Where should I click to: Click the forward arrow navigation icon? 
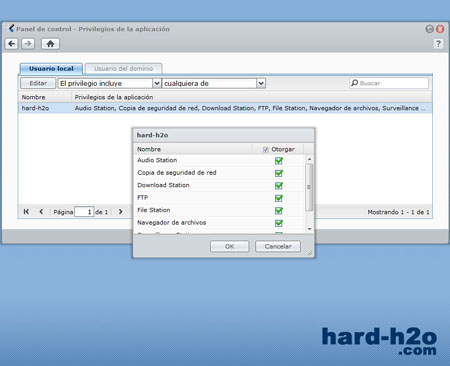[x=28, y=44]
